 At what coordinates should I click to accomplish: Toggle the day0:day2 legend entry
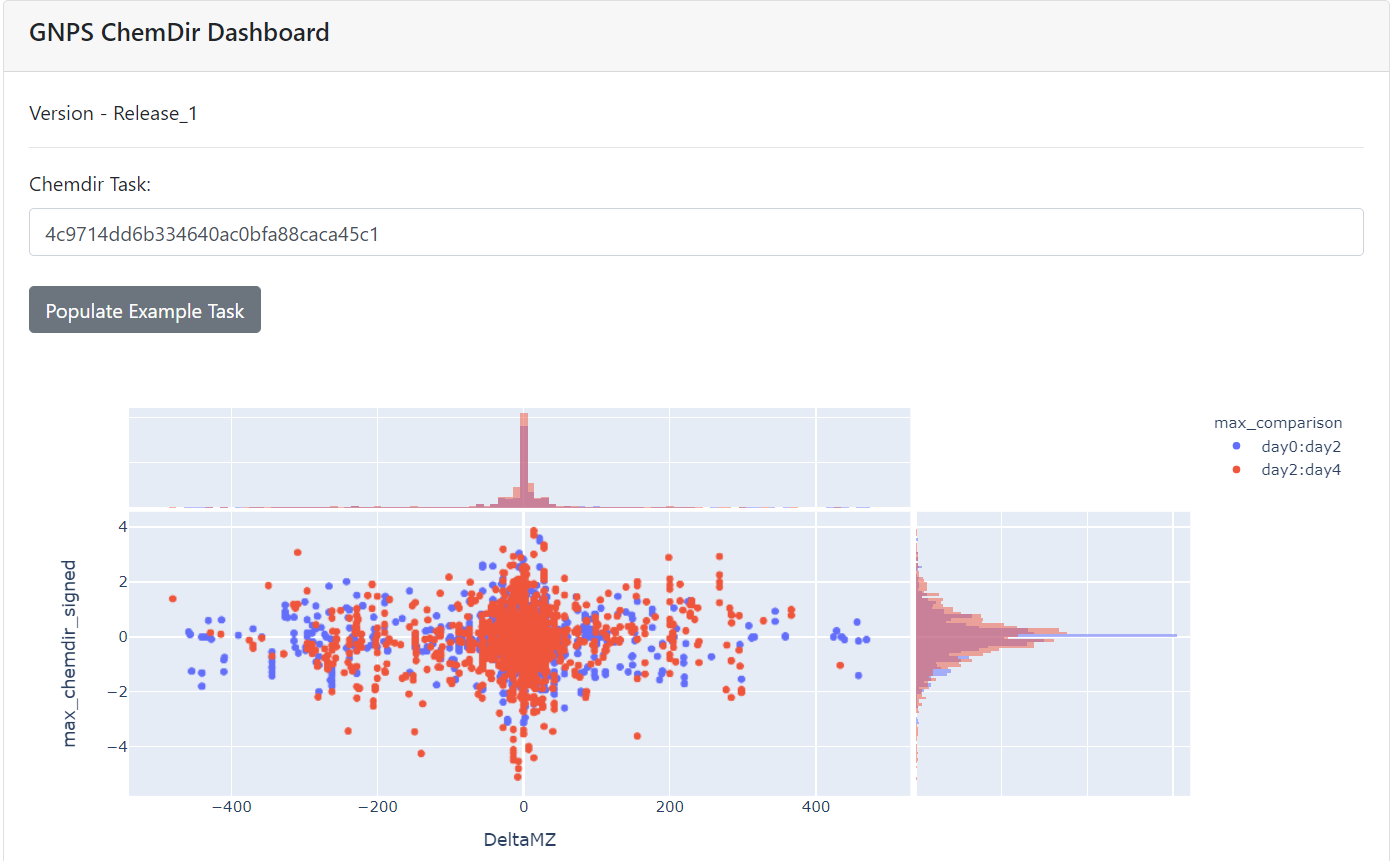pyautogui.click(x=1286, y=446)
